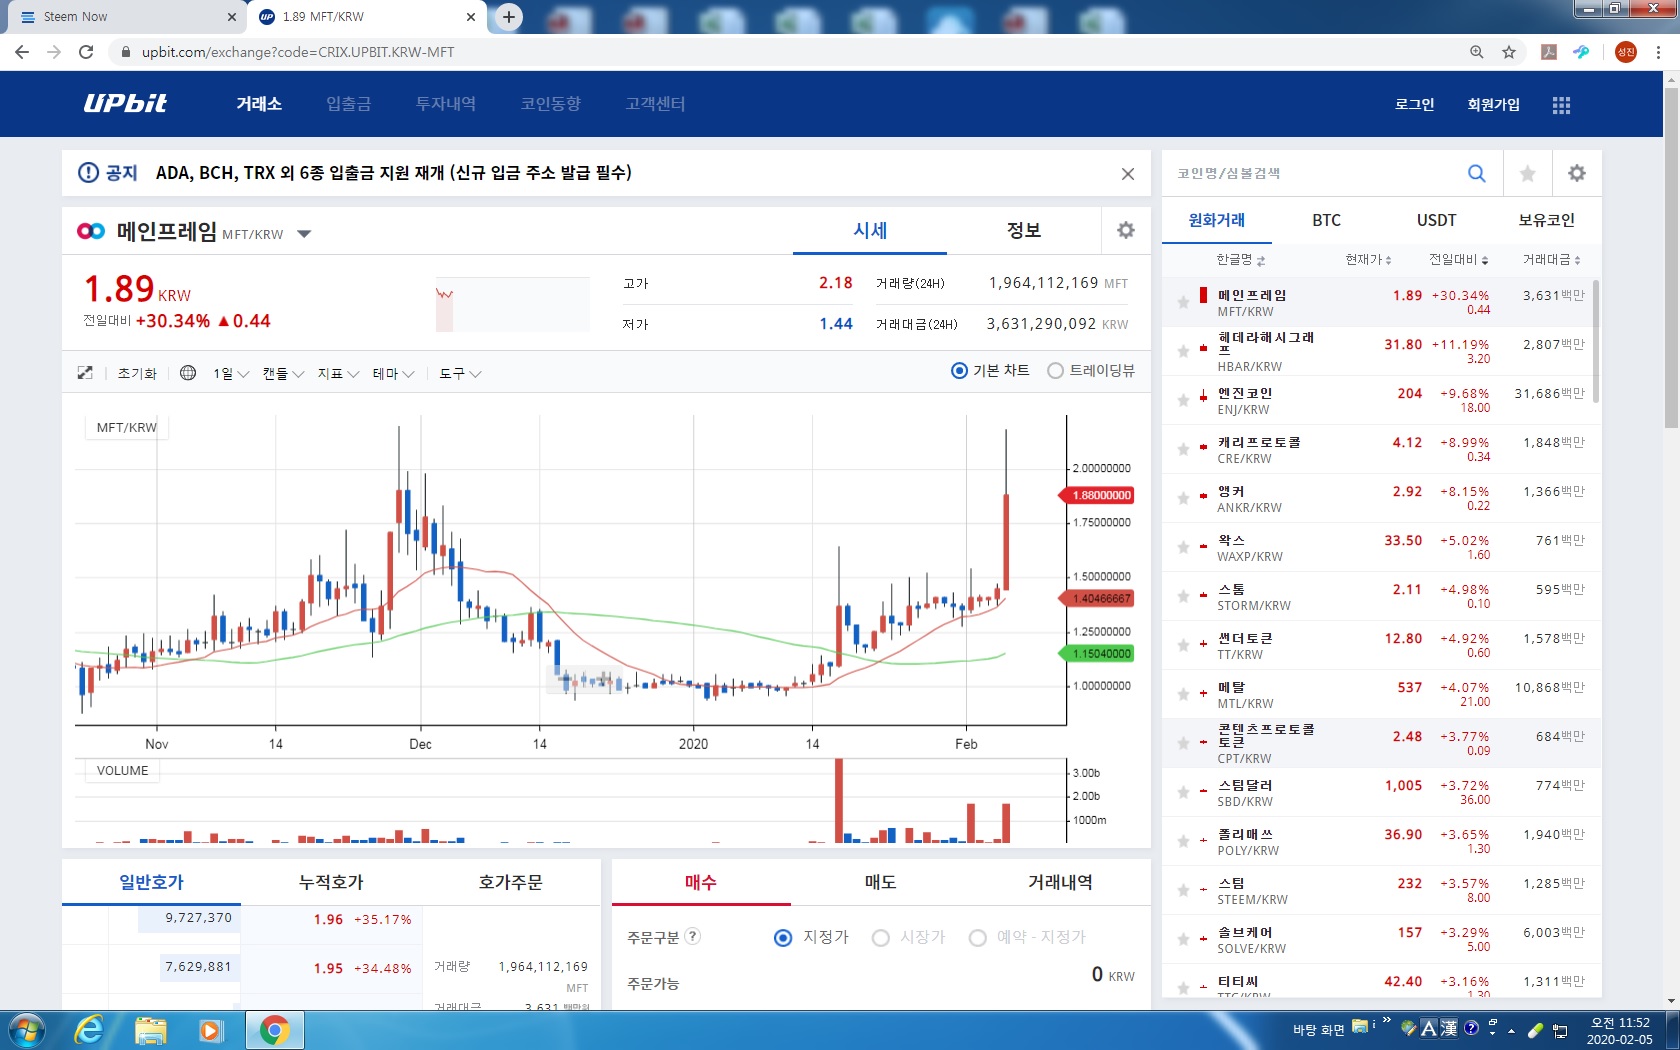Open chart panel settings gear icon
Viewport: 1680px width, 1050px height.
[x=1126, y=230]
